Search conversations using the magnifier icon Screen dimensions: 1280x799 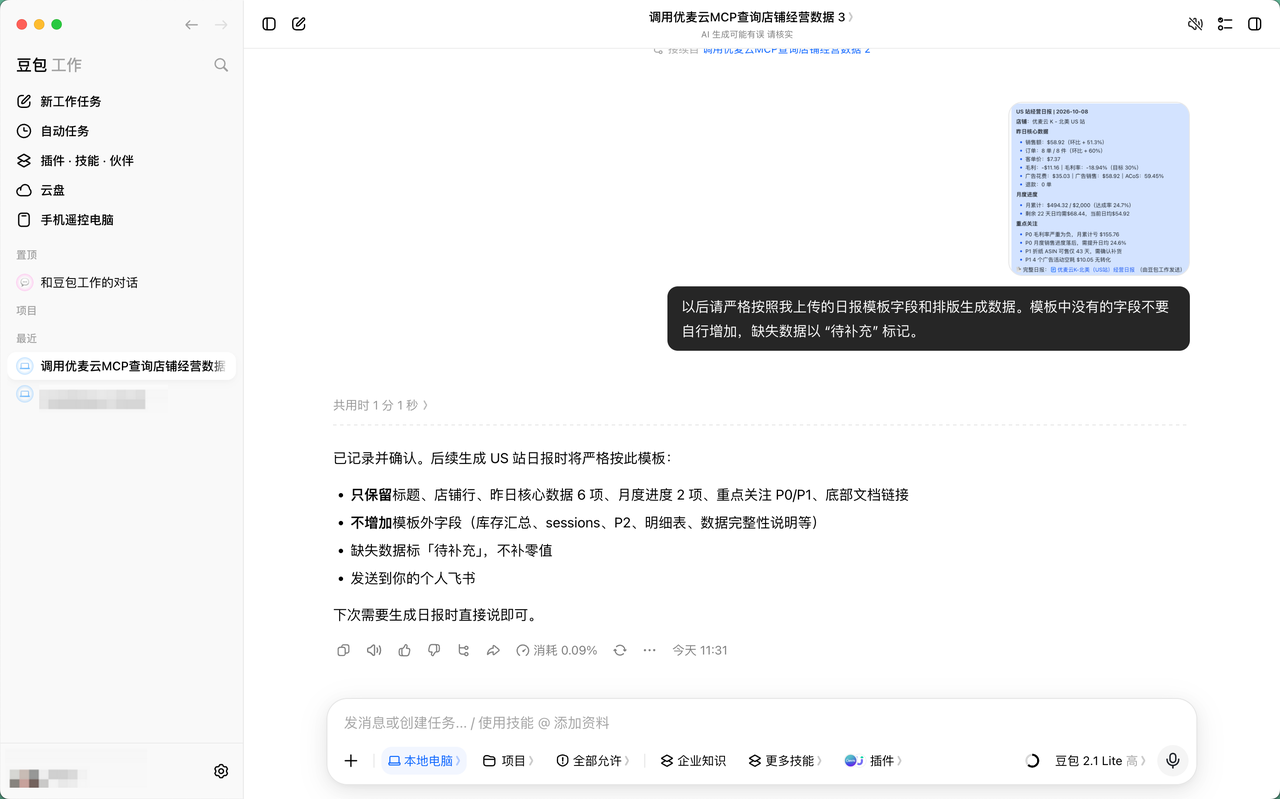tap(221, 65)
